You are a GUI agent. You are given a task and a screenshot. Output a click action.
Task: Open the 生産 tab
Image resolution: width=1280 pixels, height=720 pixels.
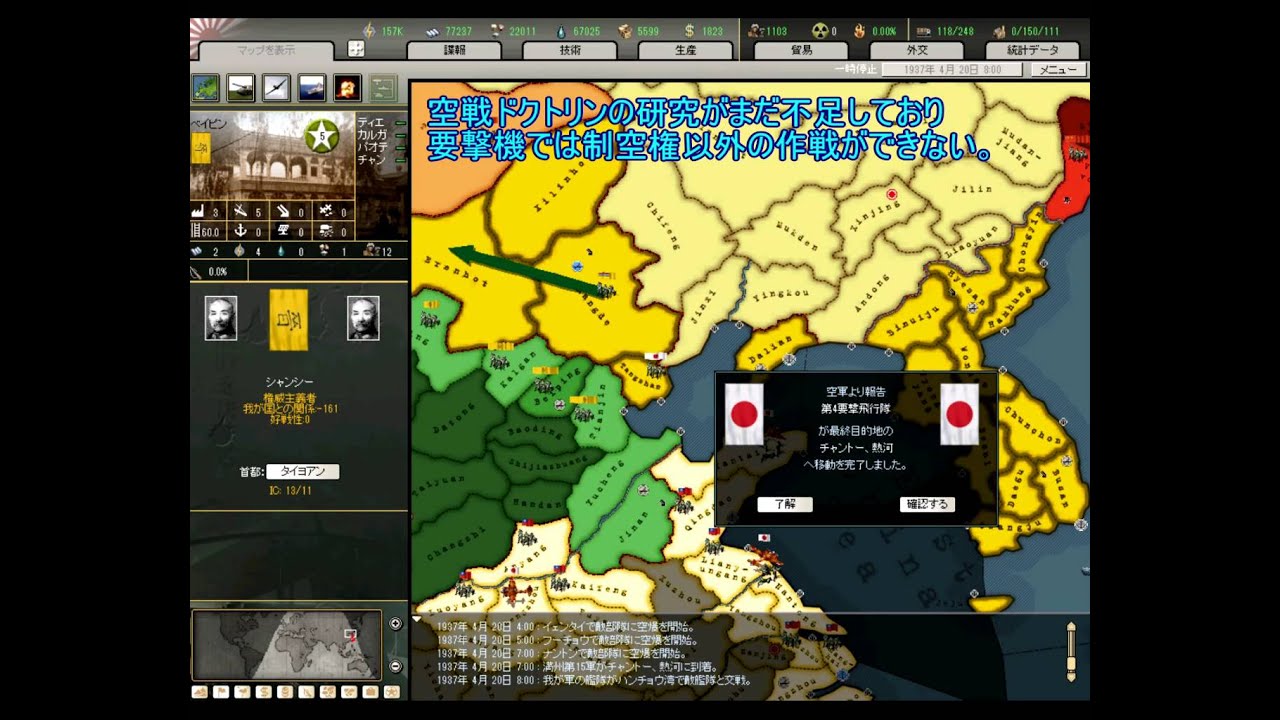[x=685, y=50]
